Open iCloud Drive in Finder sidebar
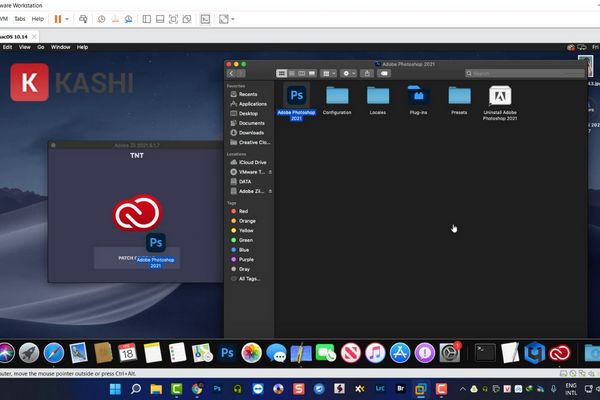The width and height of the screenshot is (600, 400). pos(252,162)
